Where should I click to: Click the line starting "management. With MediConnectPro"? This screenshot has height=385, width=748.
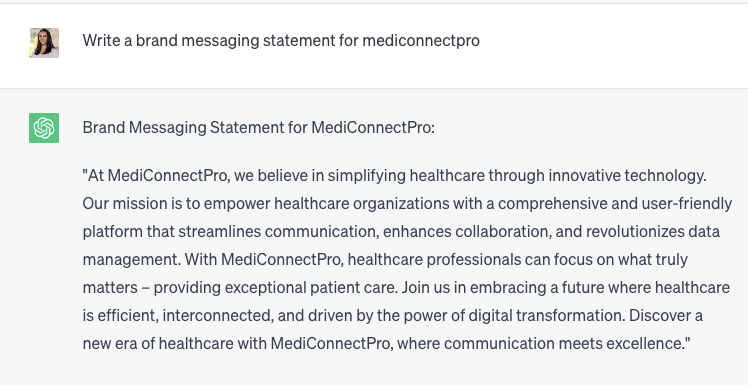(385, 260)
